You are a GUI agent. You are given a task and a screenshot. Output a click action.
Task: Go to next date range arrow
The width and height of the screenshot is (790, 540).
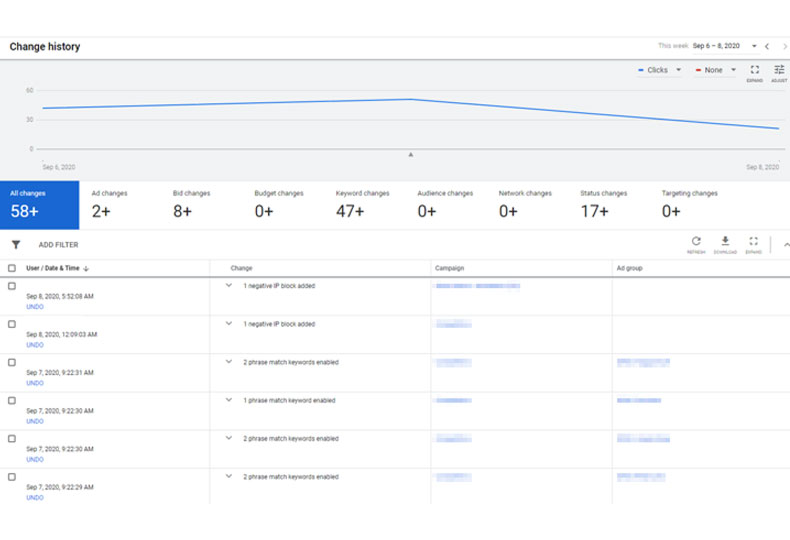point(784,46)
